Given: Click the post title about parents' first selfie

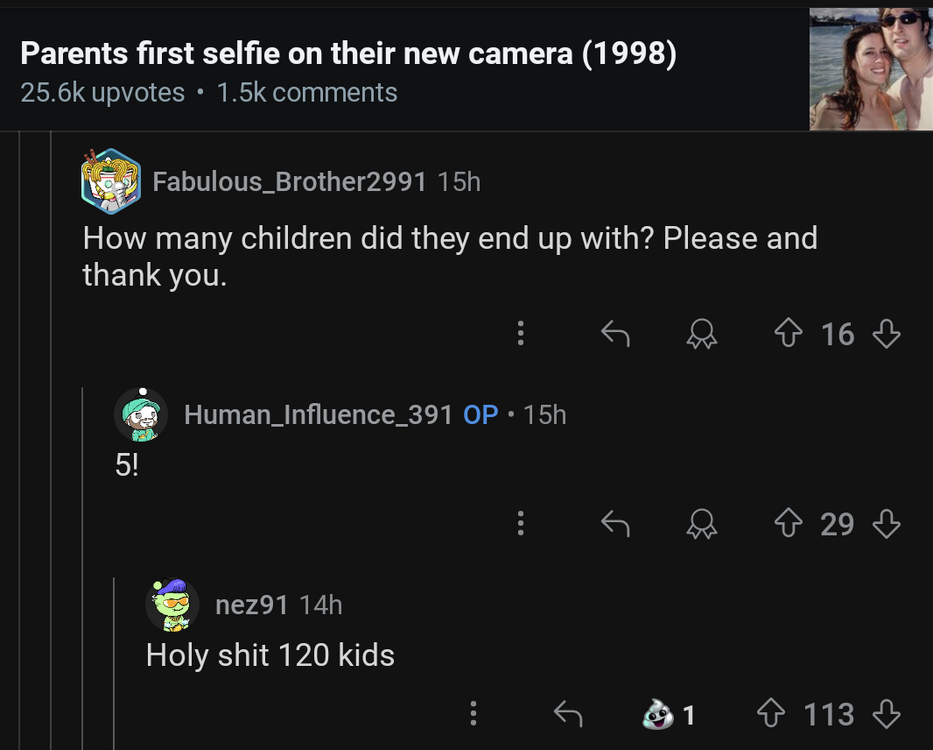Looking at the screenshot, I should (x=348, y=53).
